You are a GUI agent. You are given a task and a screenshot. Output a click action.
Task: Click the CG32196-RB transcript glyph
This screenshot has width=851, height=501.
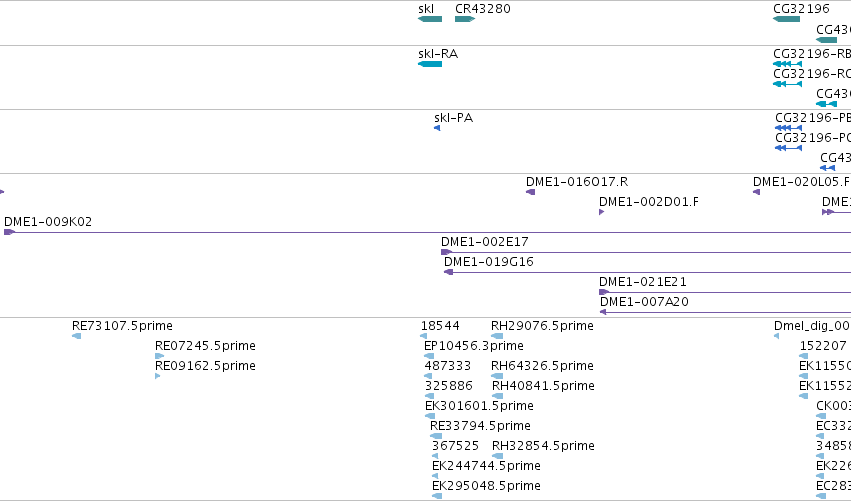pos(788,64)
